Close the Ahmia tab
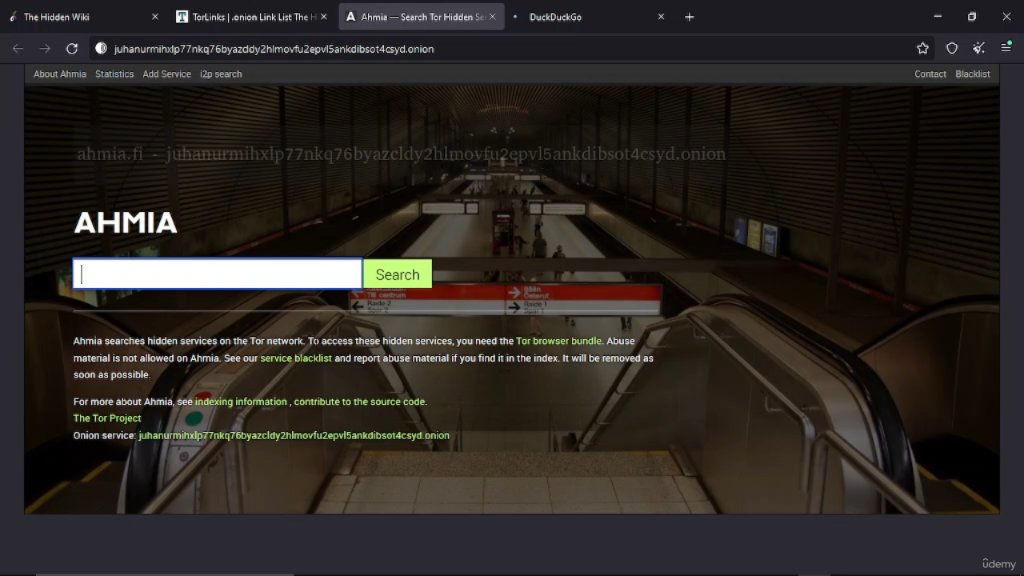1024x576 pixels. click(492, 17)
